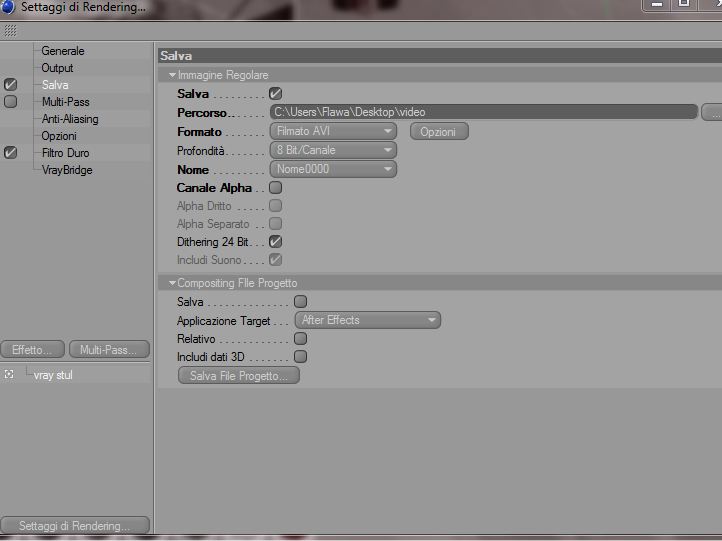Open the Formato dropdown showing Filmato AVI

click(x=333, y=131)
